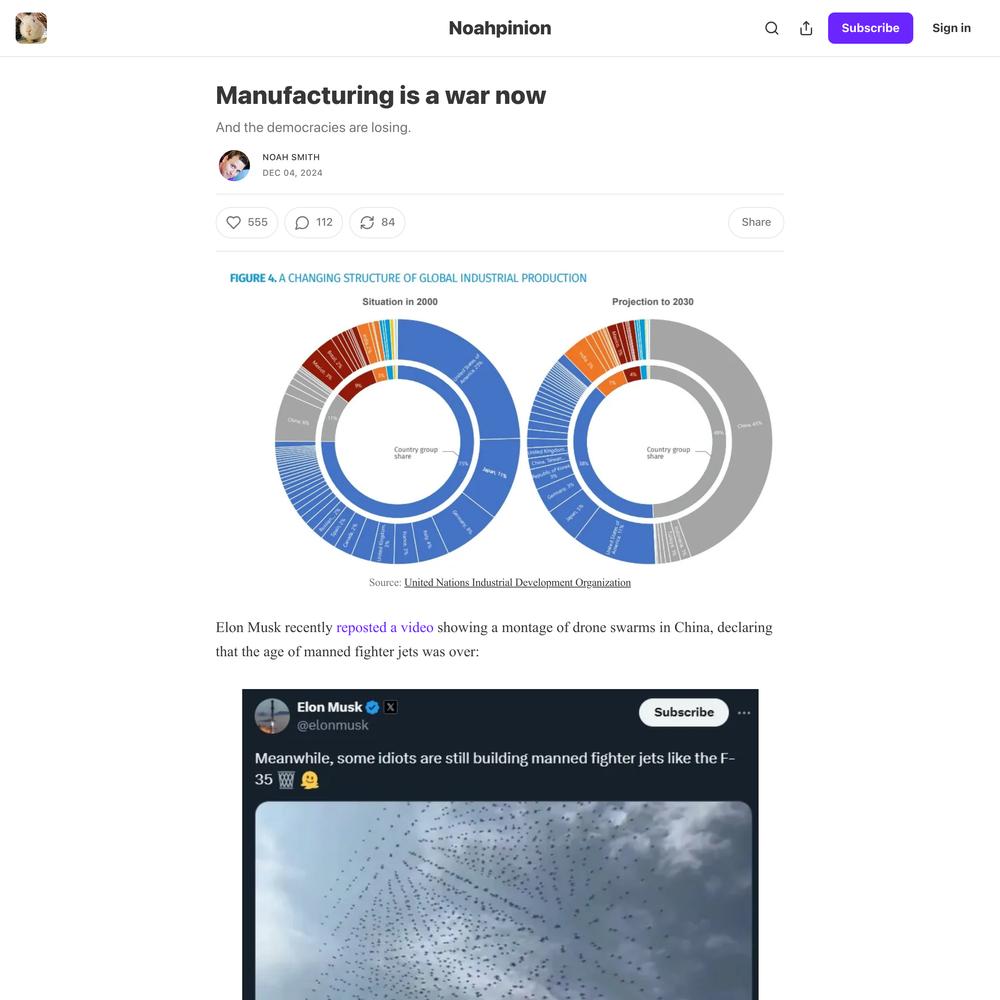The height and width of the screenshot is (1000, 1000).
Task: Open the 'reposted a video' link
Action: click(x=385, y=628)
